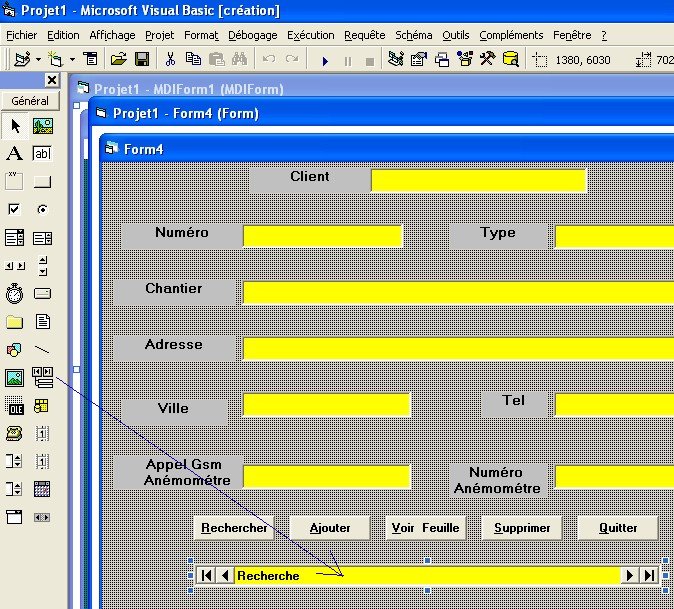Select the Line control tool
Screen dimensions: 674x609
[42, 349]
